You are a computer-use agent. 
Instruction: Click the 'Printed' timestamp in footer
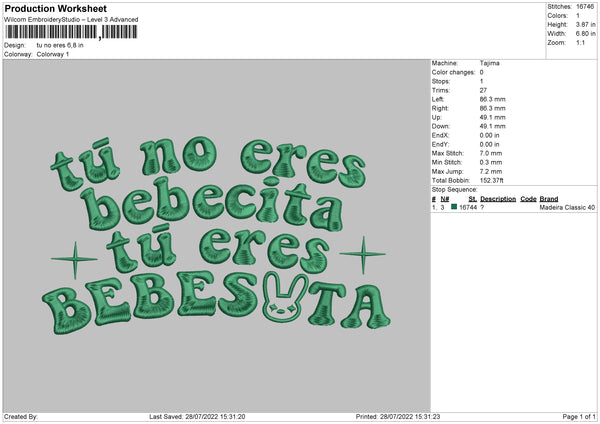[398, 417]
